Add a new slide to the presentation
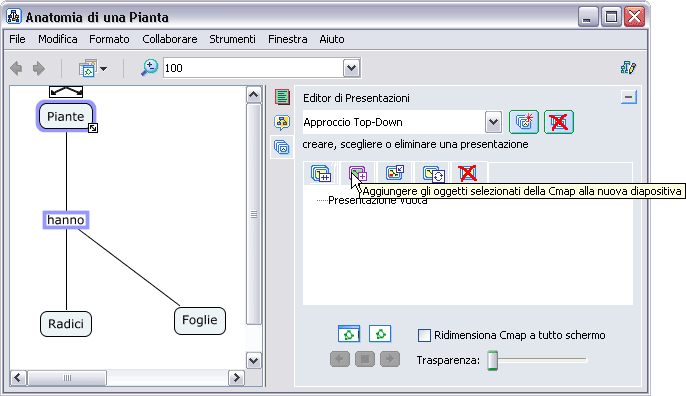686x396 pixels. 321,173
